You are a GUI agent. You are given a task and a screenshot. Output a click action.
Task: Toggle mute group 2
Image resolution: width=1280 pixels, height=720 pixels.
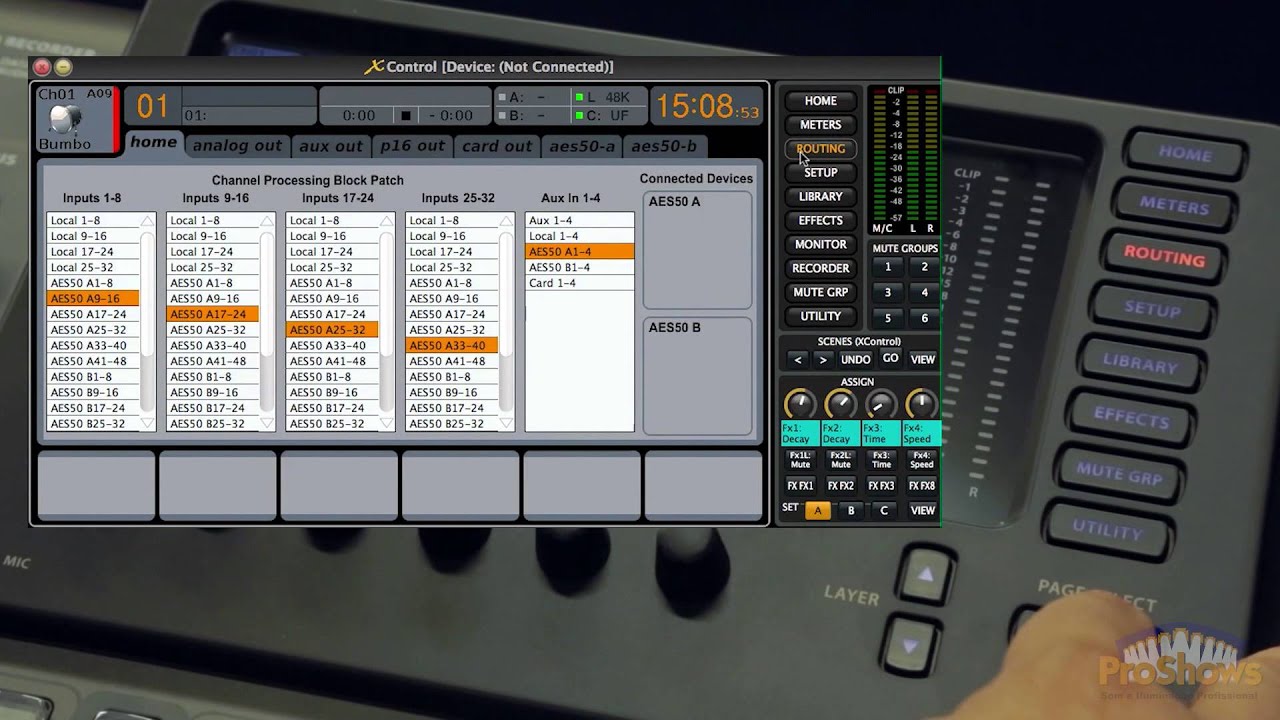[924, 268]
